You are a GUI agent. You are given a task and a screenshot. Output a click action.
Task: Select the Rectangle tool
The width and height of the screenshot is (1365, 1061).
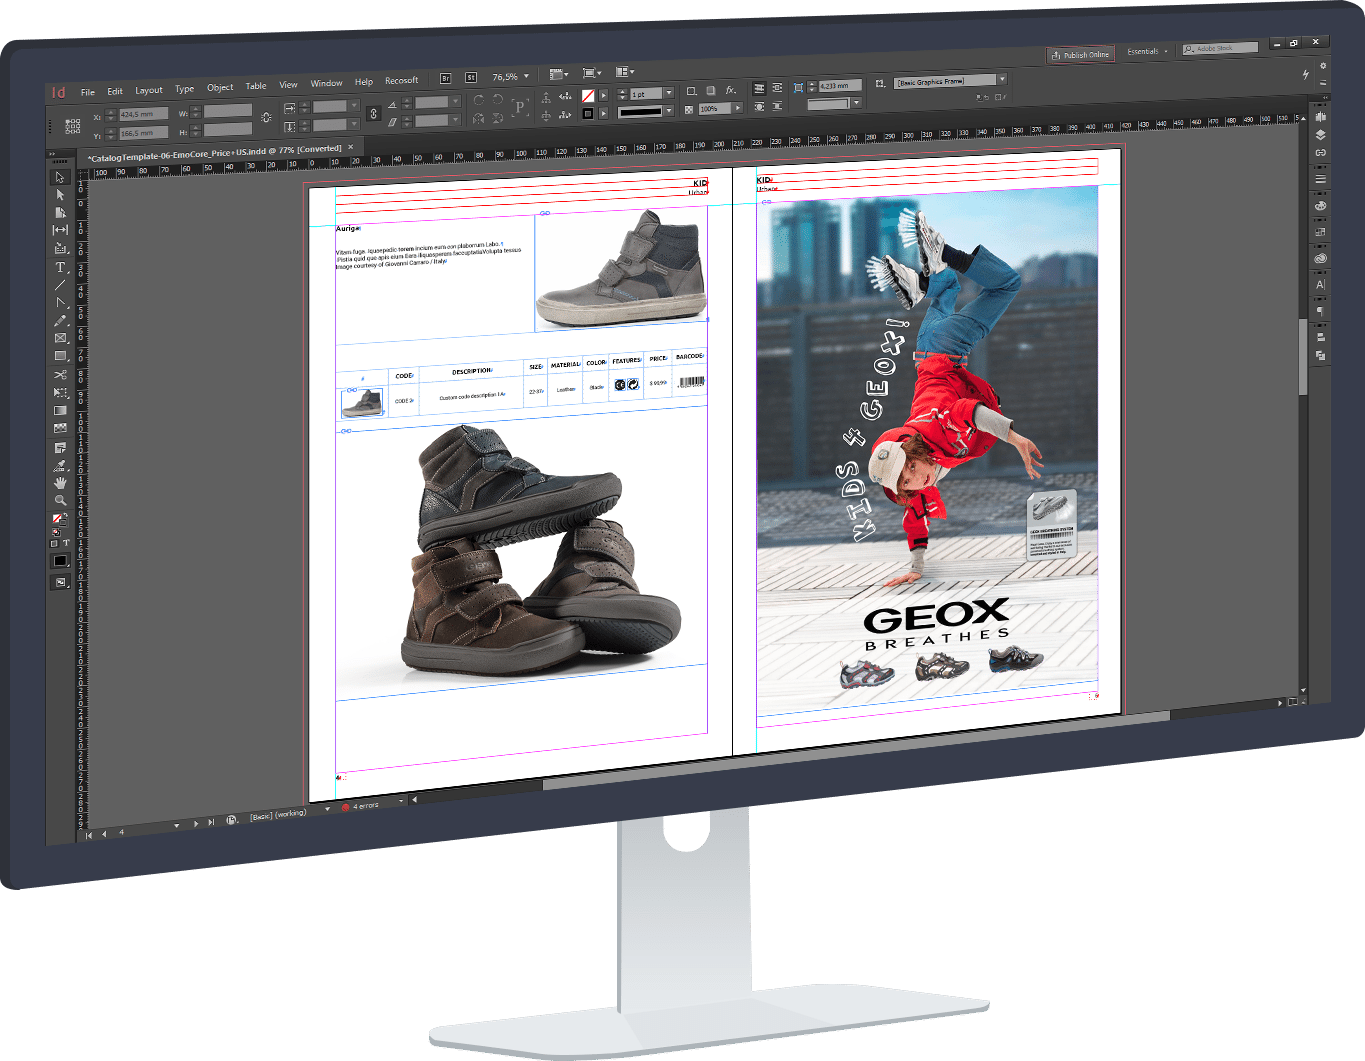coord(60,356)
